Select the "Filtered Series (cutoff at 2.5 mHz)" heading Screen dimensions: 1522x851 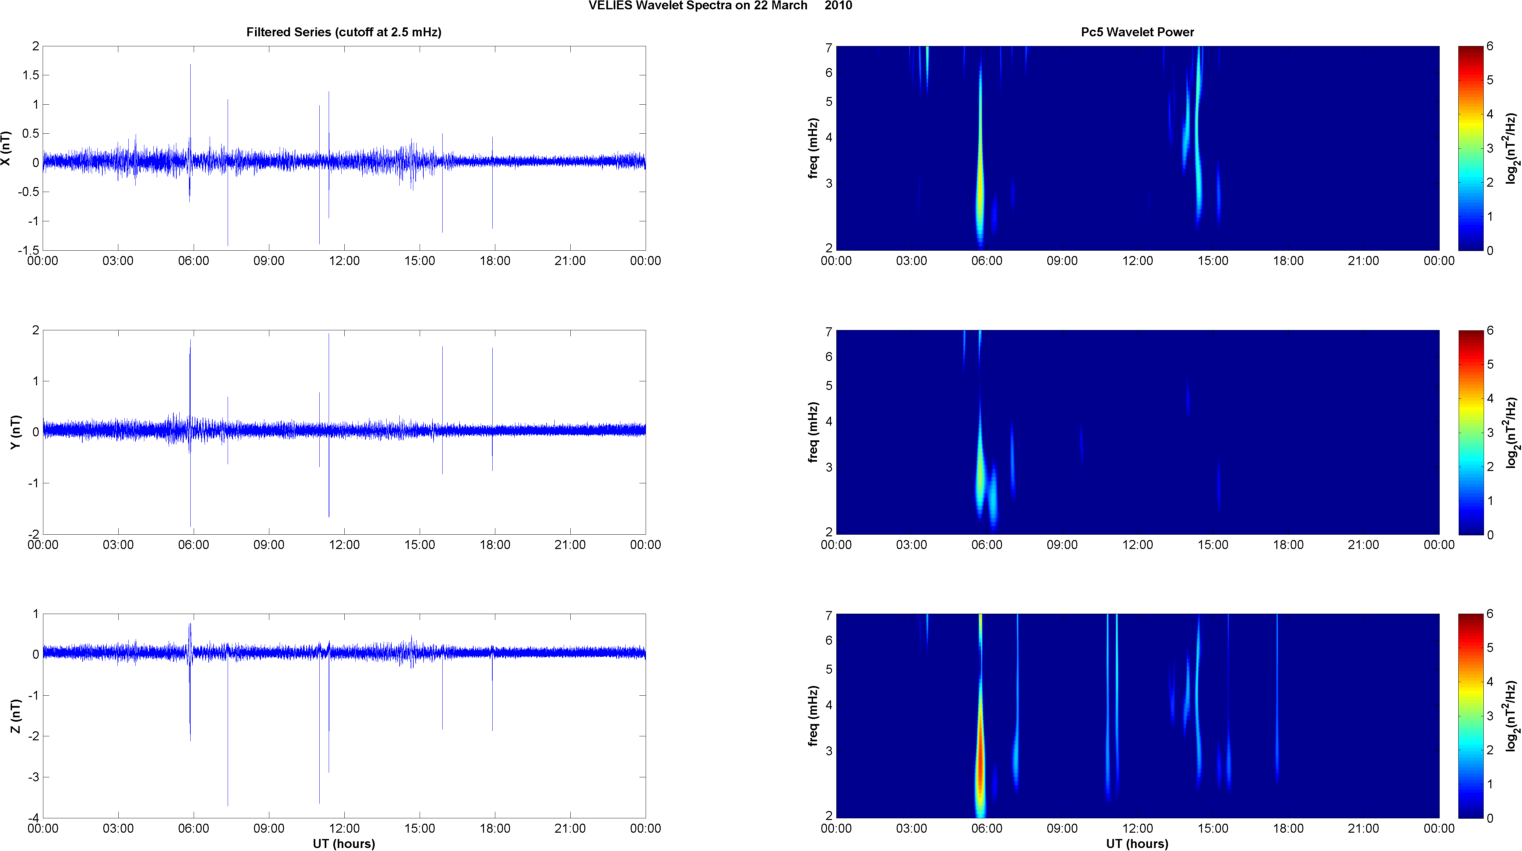(344, 32)
